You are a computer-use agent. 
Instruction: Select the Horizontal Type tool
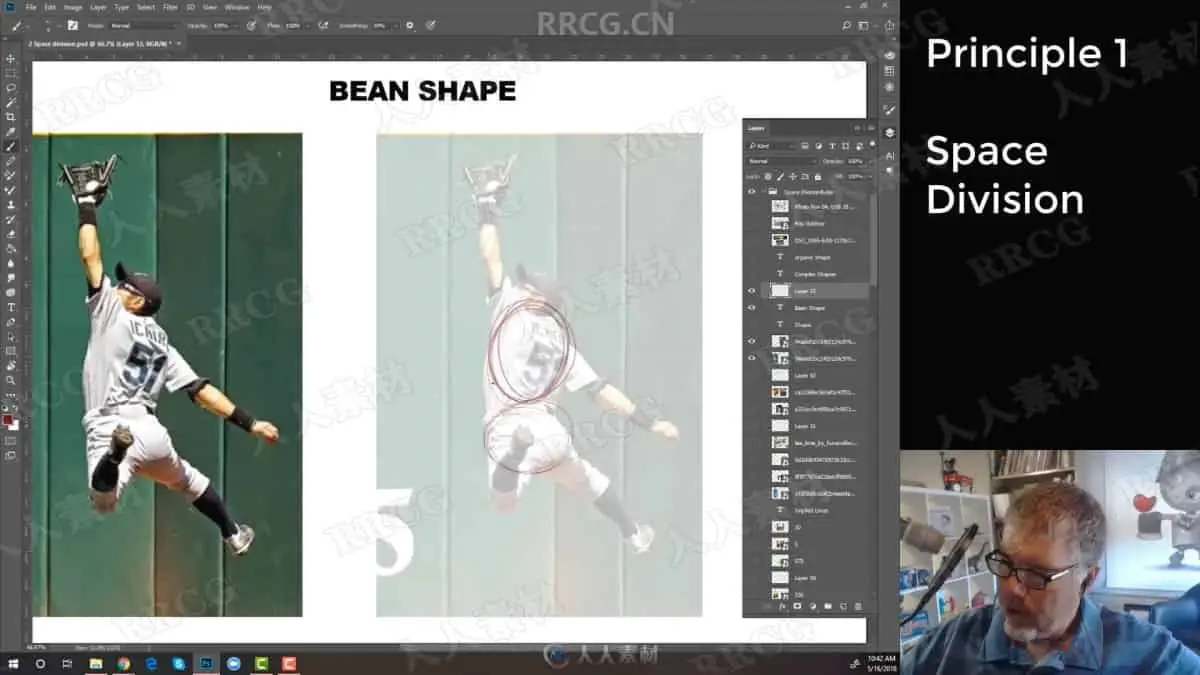pos(11,307)
